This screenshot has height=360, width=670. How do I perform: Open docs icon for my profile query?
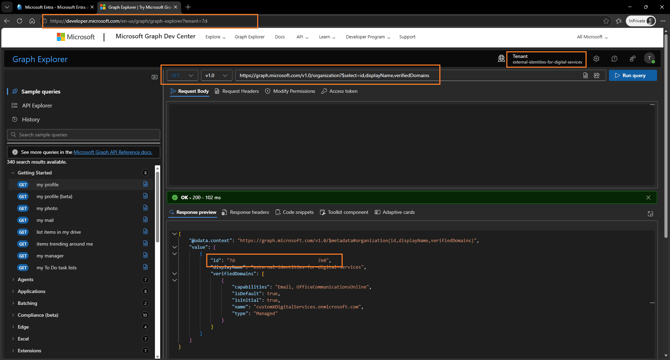(x=145, y=184)
